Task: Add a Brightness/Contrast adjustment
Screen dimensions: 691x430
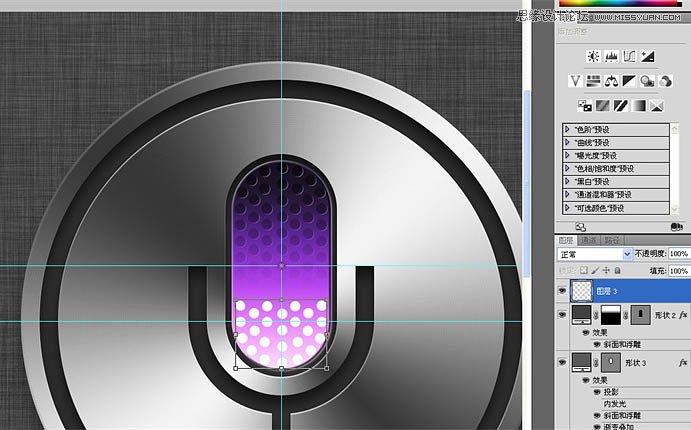Action: tap(594, 56)
